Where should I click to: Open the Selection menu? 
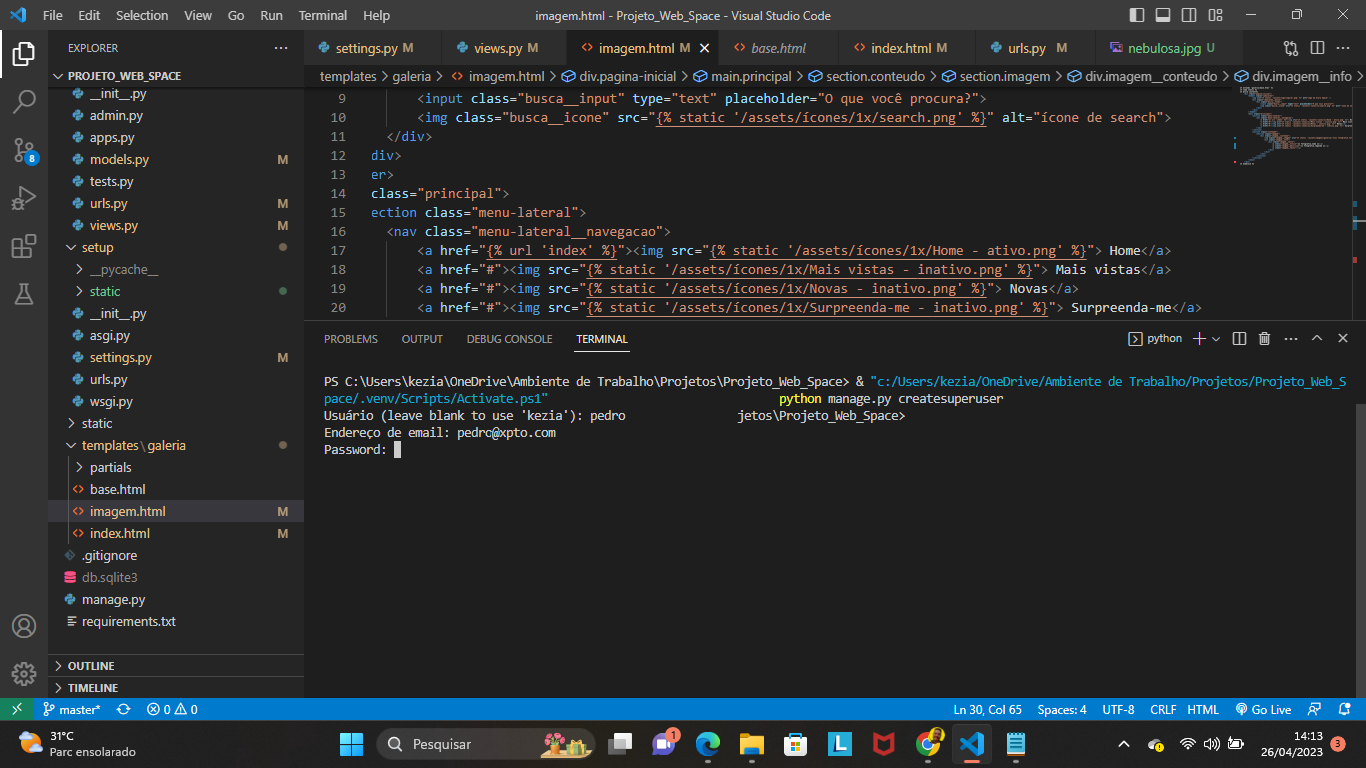(142, 15)
